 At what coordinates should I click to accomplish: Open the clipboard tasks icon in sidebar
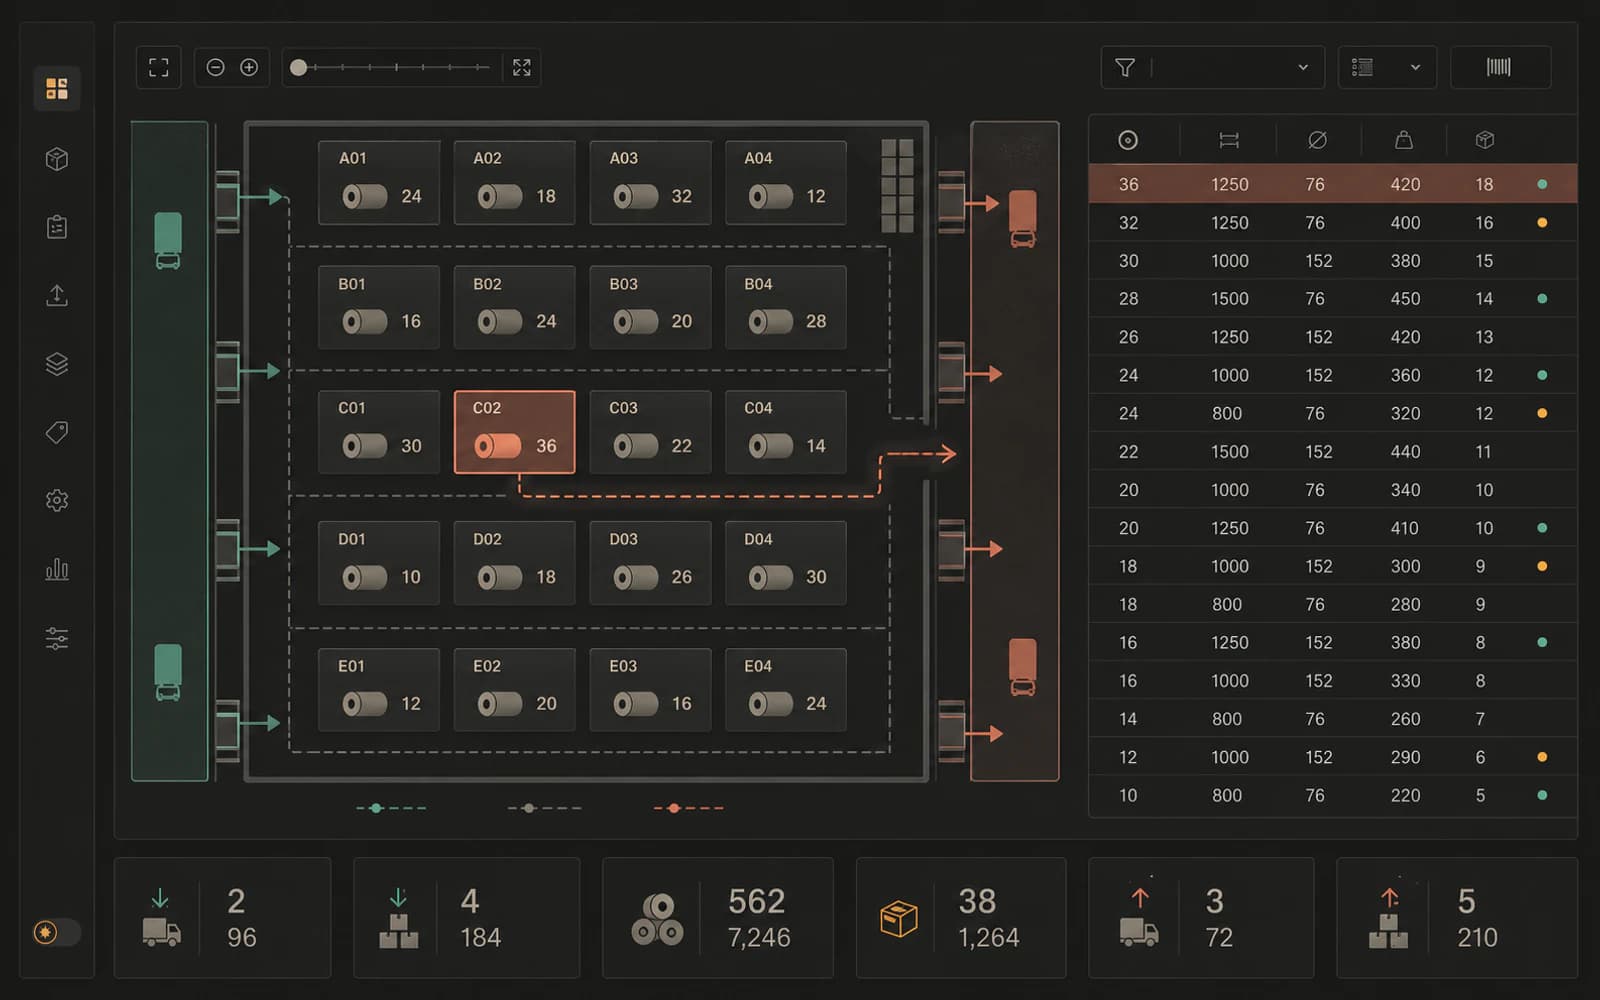(57, 227)
